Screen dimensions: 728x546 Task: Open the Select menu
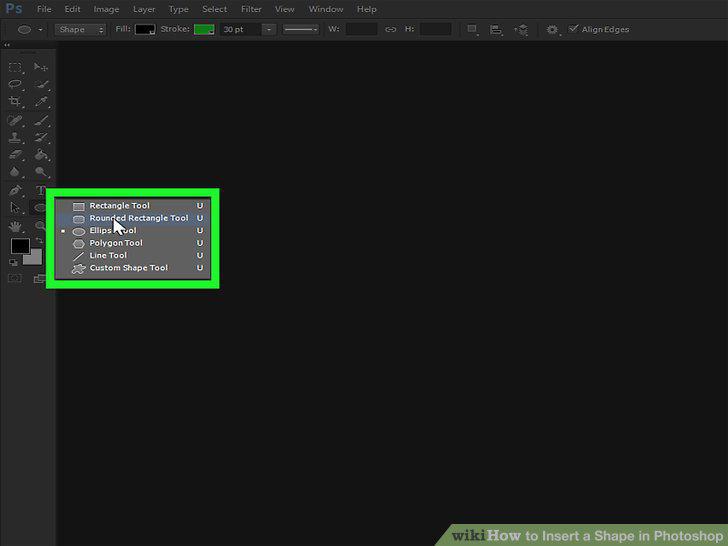[x=214, y=9]
